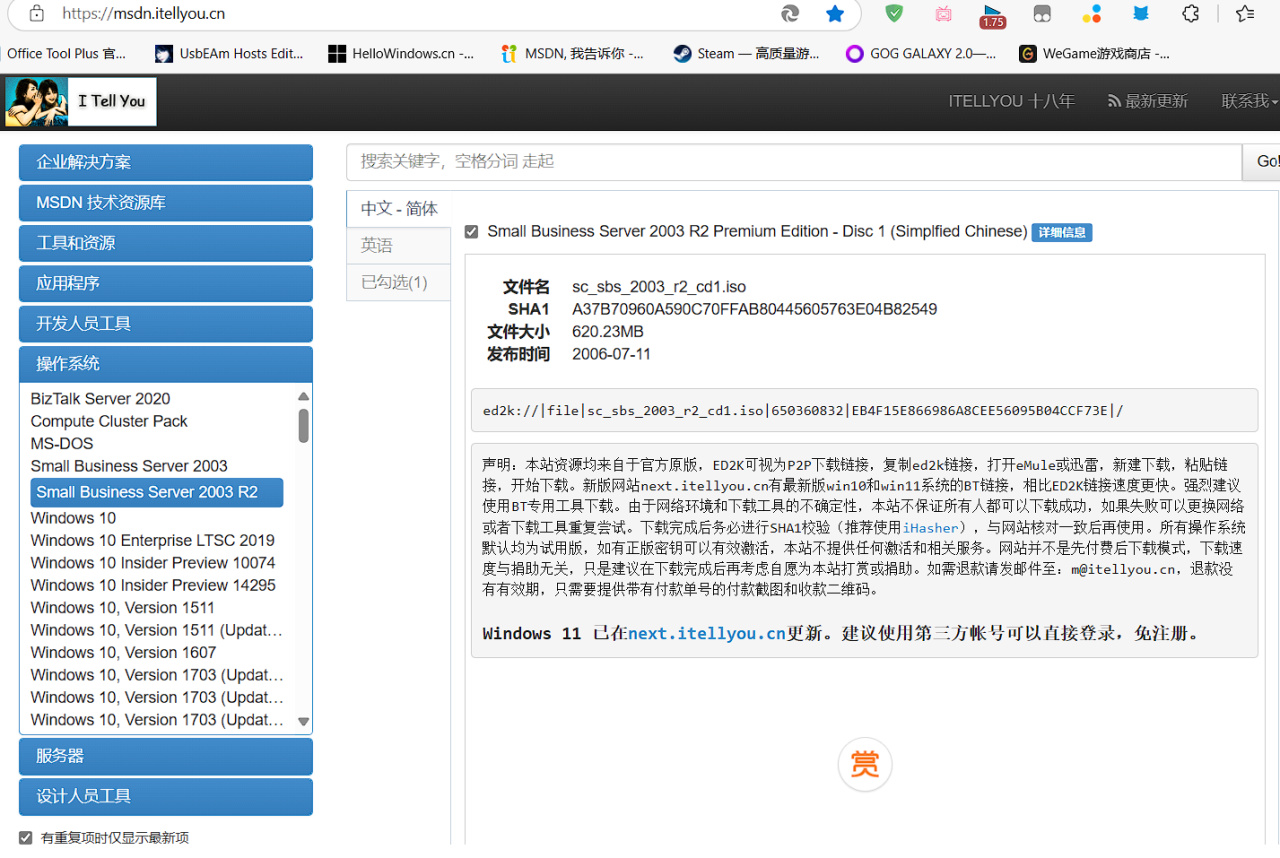Uncheck Small Business Server 2003 R2 Premium Disc 1
Screen dimensions: 1280x858
pyautogui.click(x=472, y=232)
